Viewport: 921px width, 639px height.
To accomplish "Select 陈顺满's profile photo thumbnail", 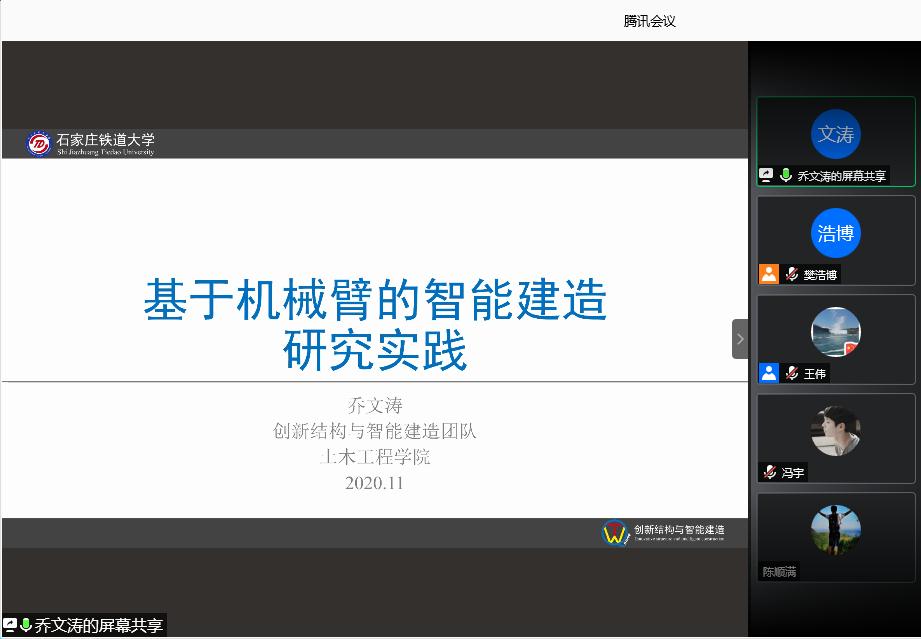I will point(835,529).
